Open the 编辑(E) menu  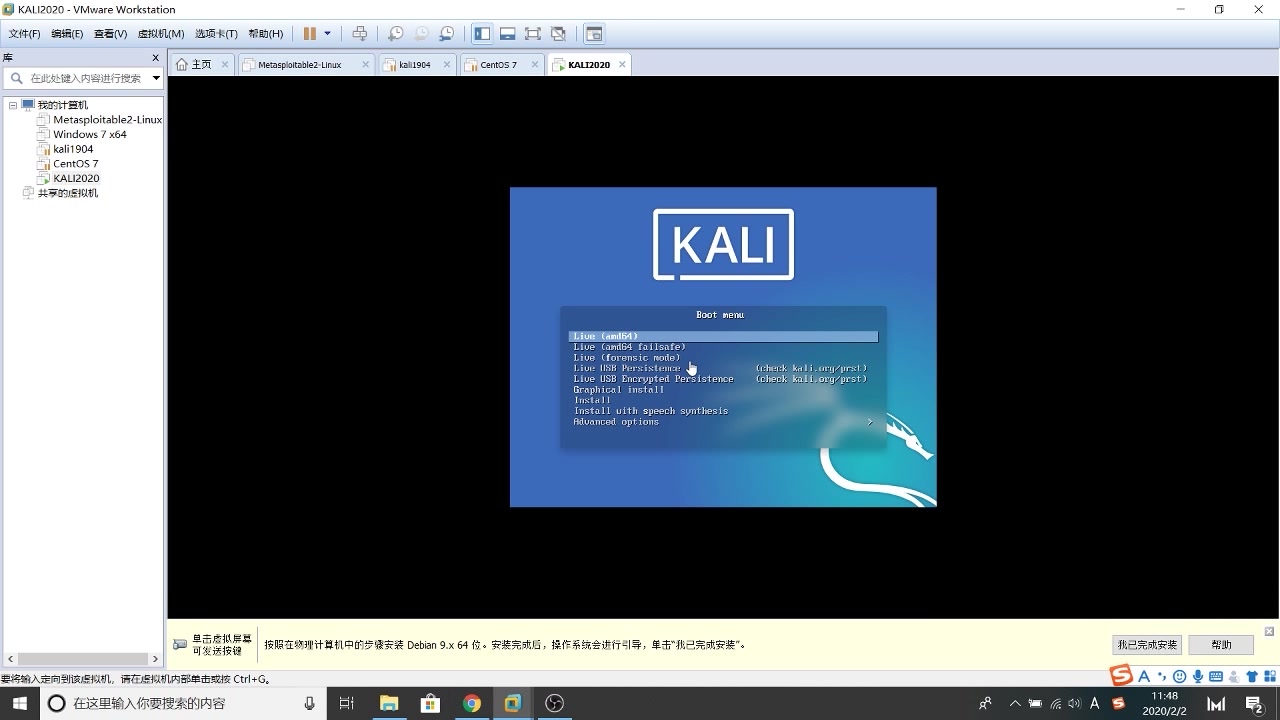point(67,33)
